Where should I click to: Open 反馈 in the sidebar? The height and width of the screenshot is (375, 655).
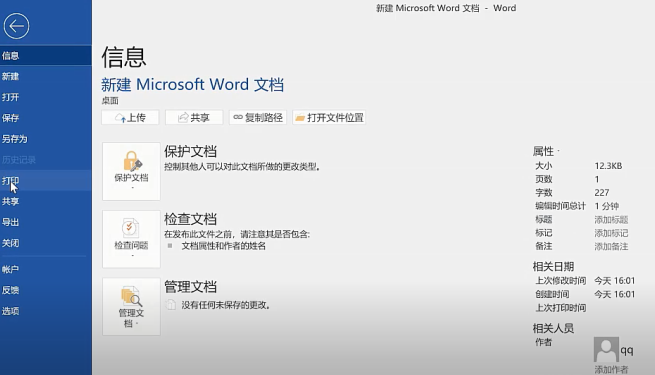click(46, 290)
